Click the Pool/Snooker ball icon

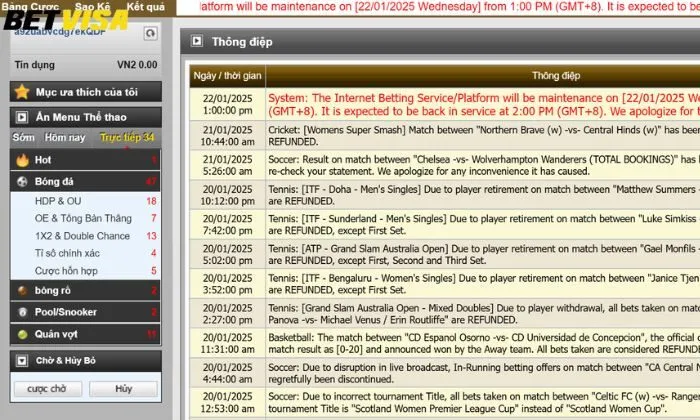23,312
